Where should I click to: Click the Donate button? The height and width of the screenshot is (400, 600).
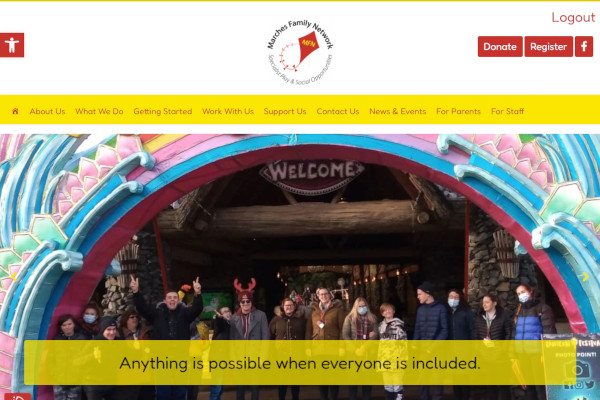click(500, 47)
